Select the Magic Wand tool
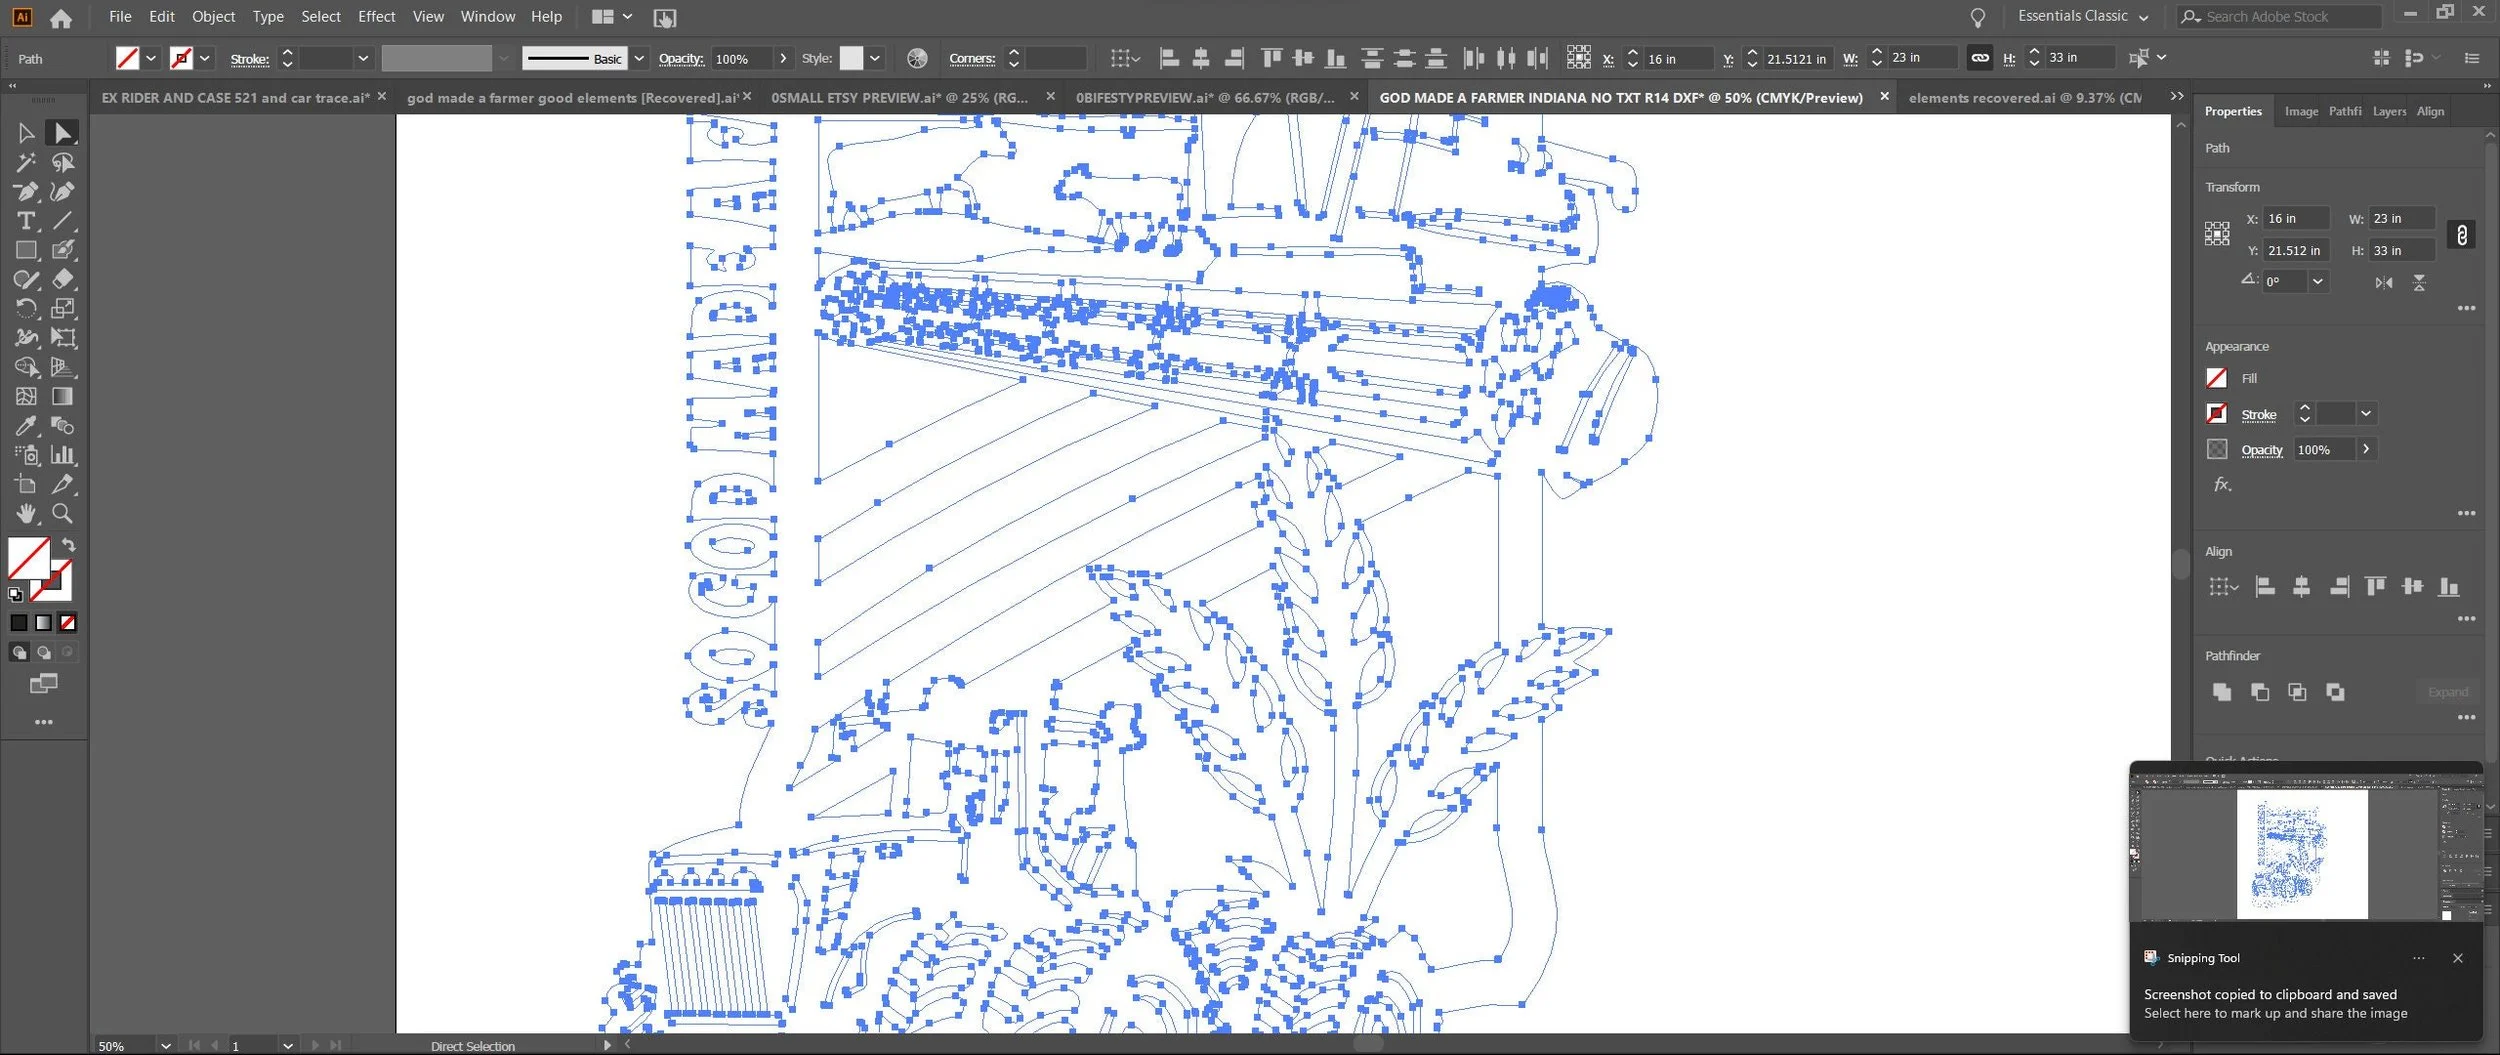The height and width of the screenshot is (1055, 2500). click(x=26, y=162)
